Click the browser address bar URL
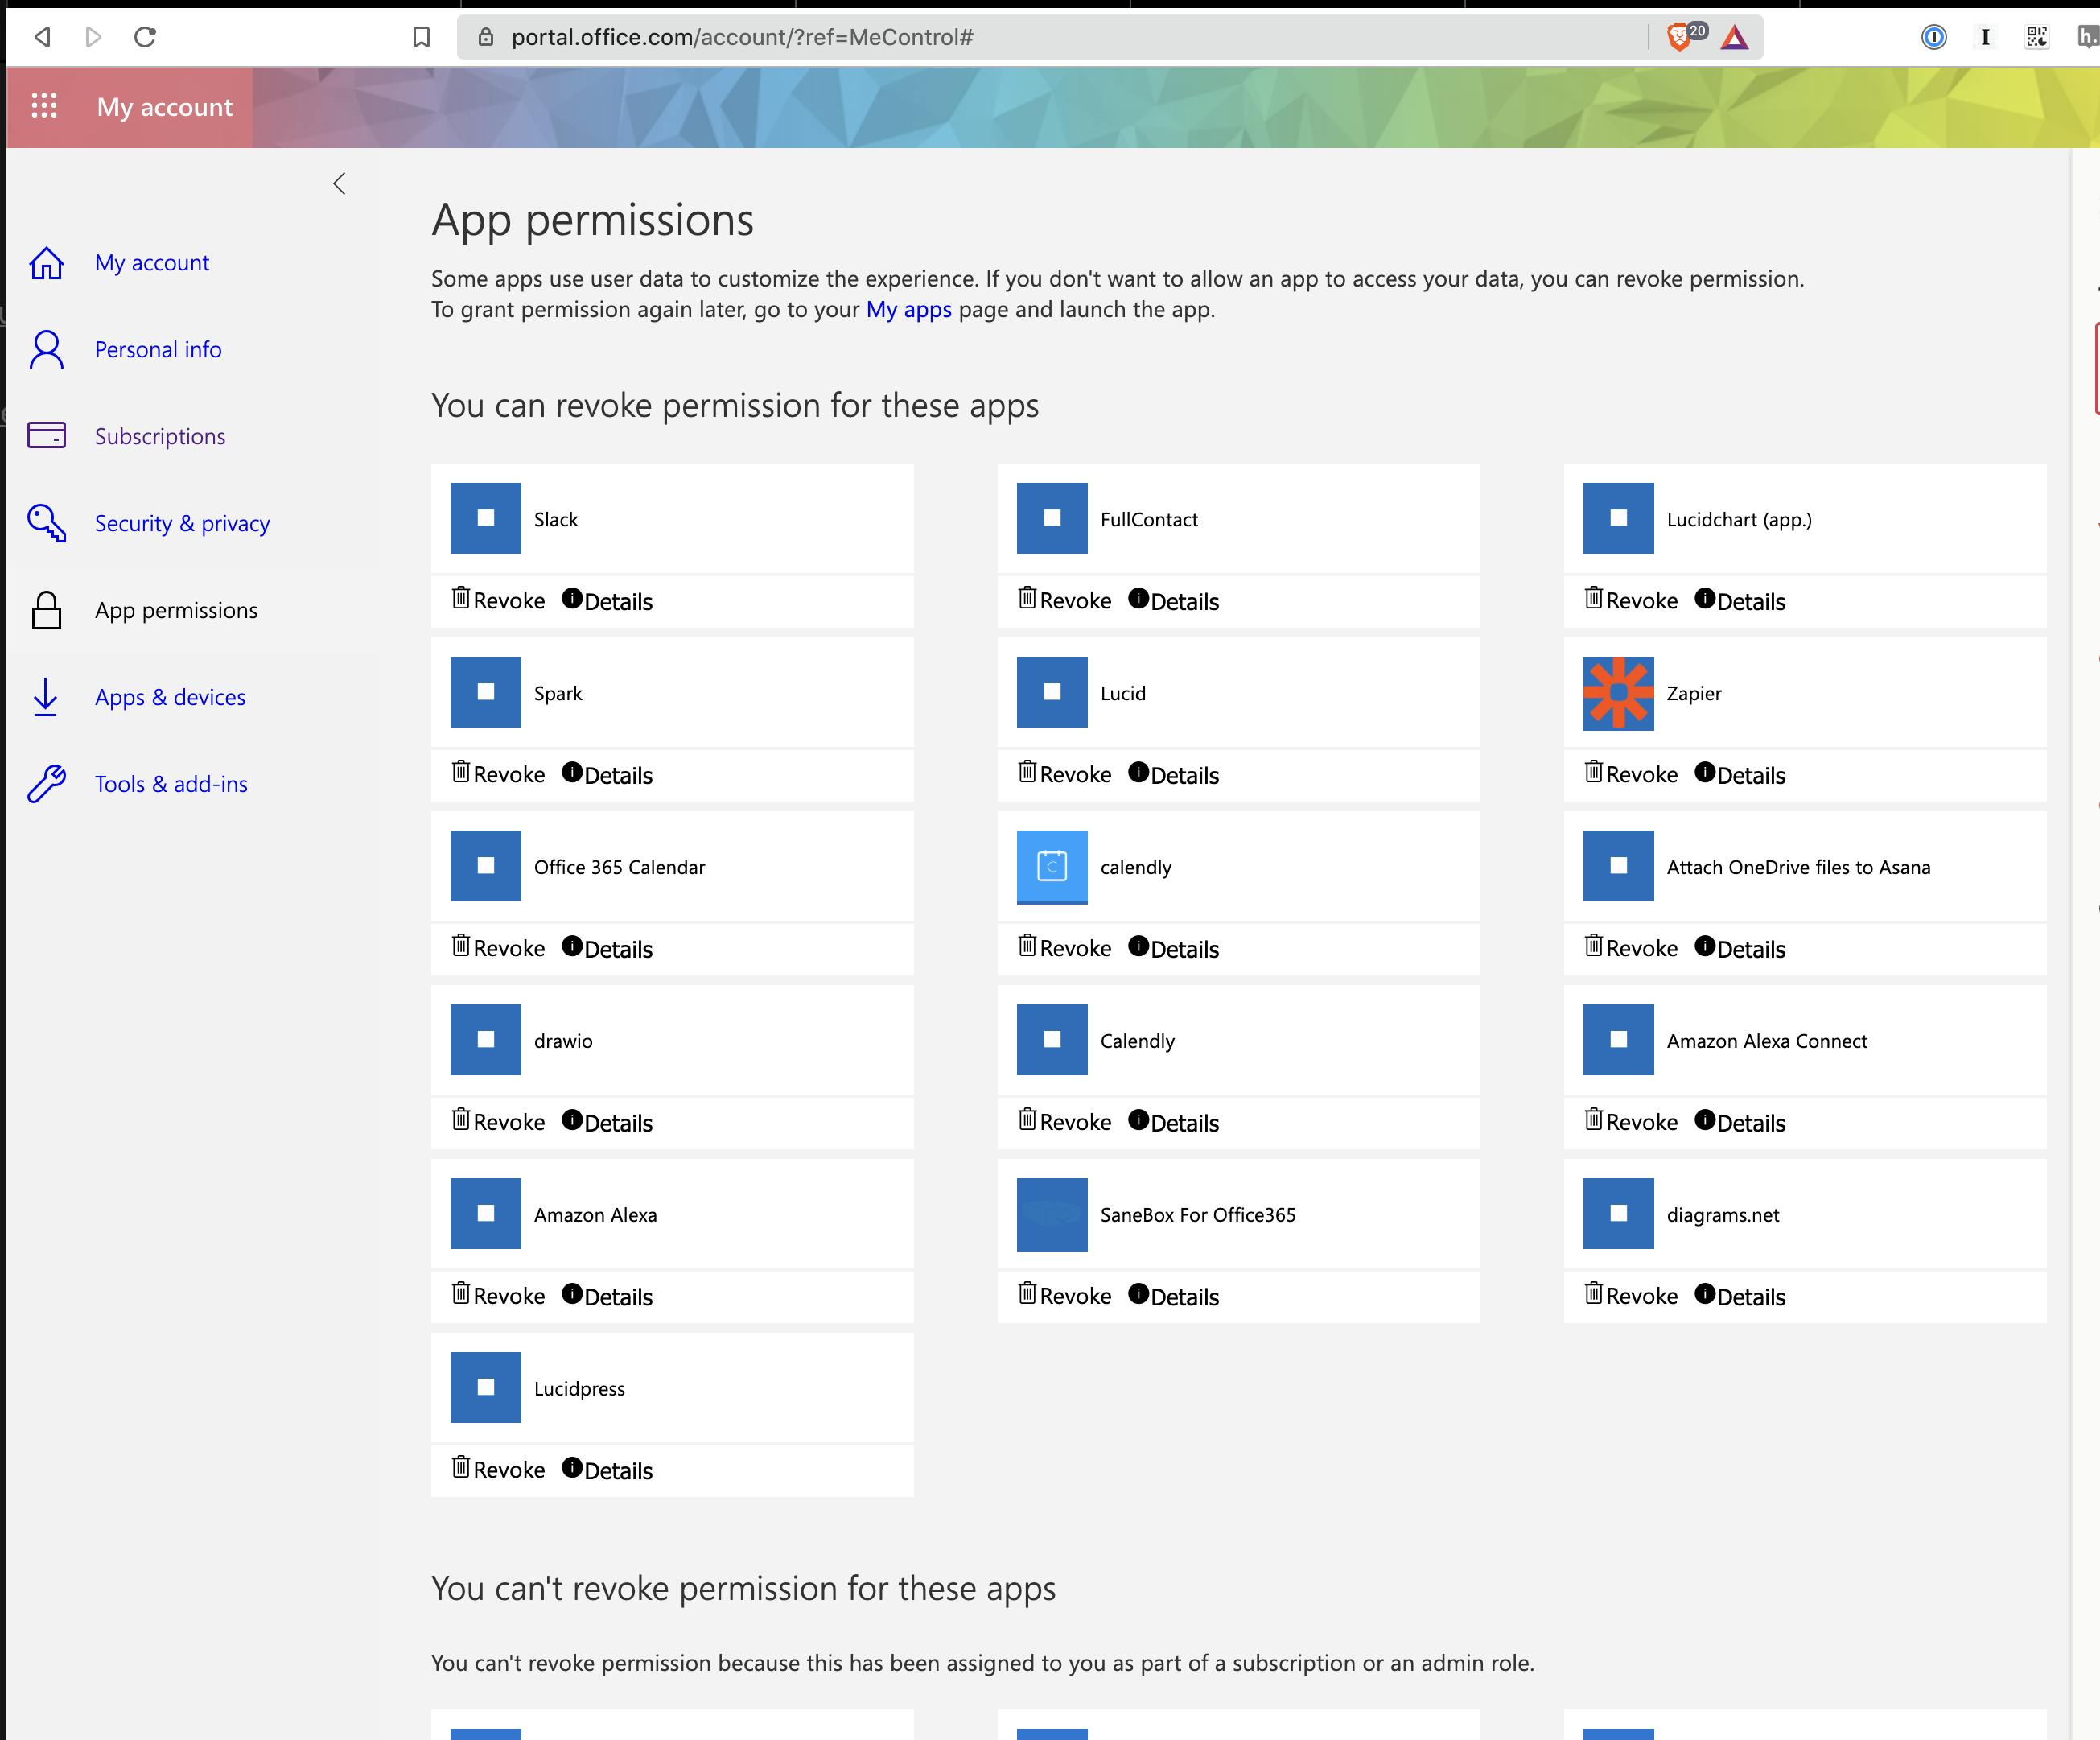The width and height of the screenshot is (2100, 1740). 742,37
